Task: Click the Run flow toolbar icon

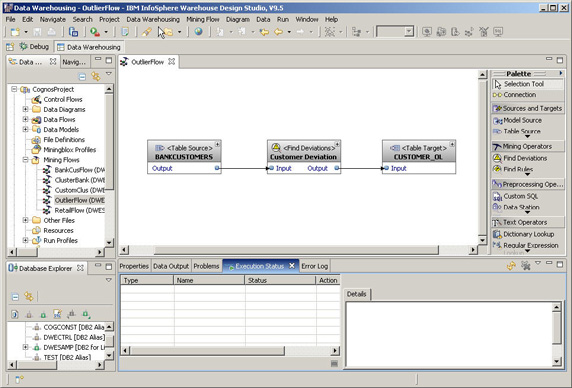Action: click(x=95, y=32)
